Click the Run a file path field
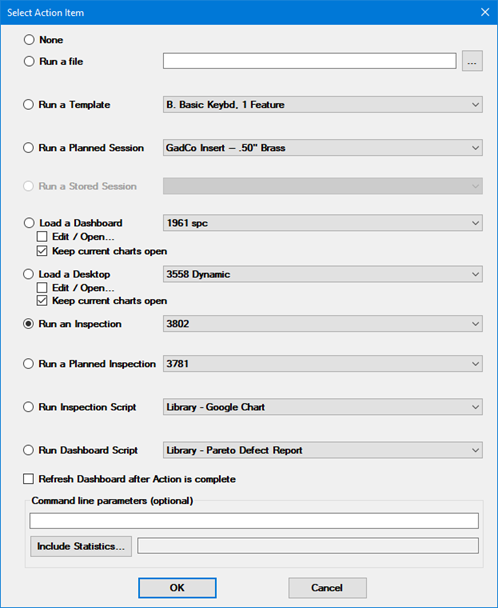 coord(310,61)
